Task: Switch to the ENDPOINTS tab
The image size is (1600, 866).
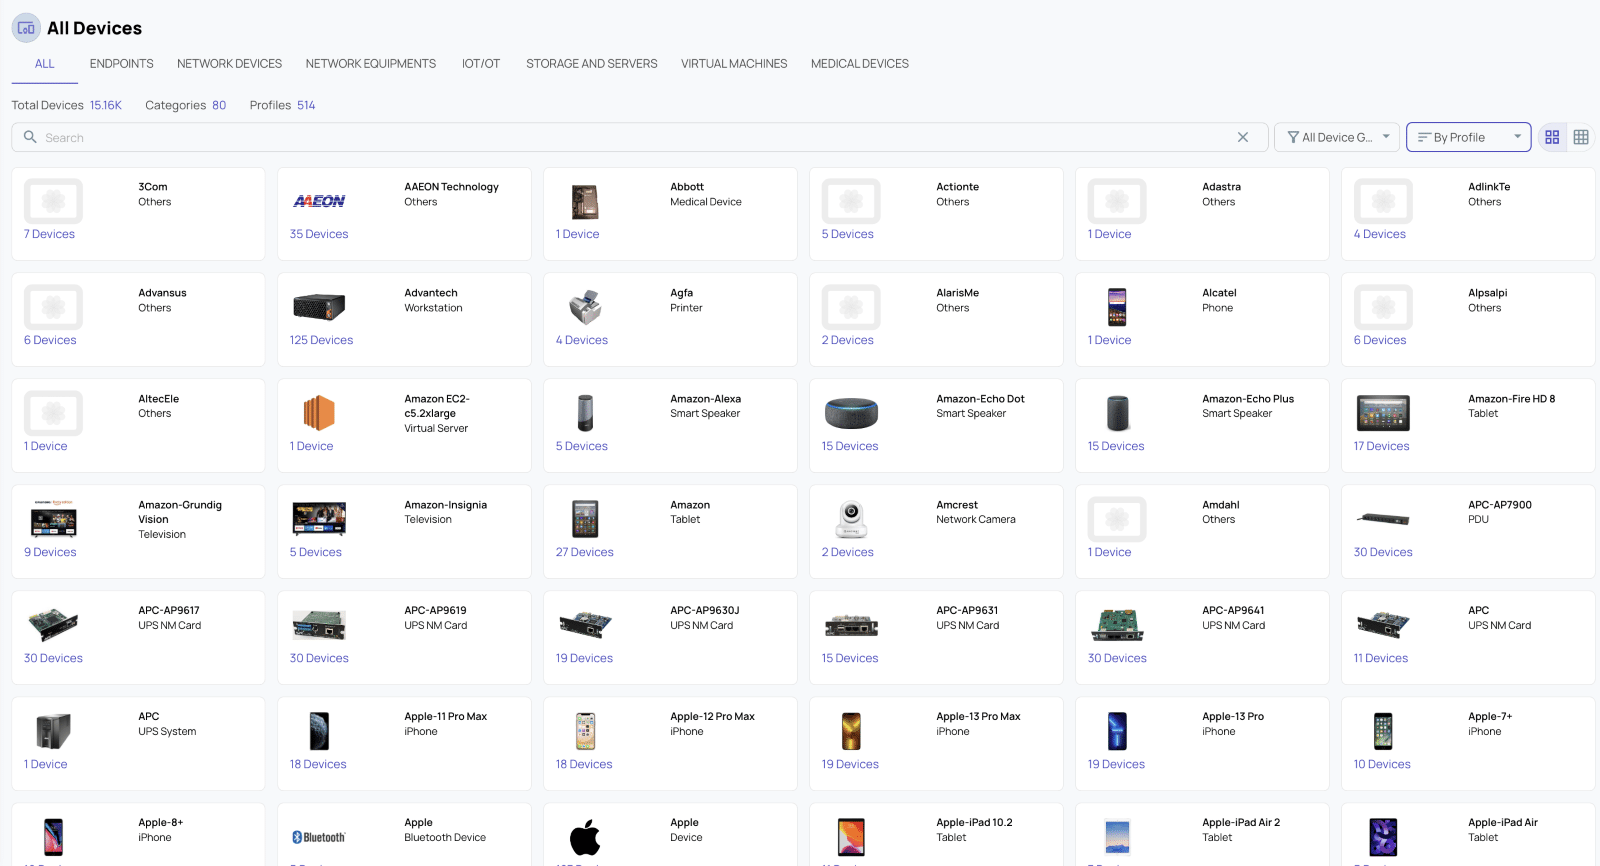Action: click(121, 64)
